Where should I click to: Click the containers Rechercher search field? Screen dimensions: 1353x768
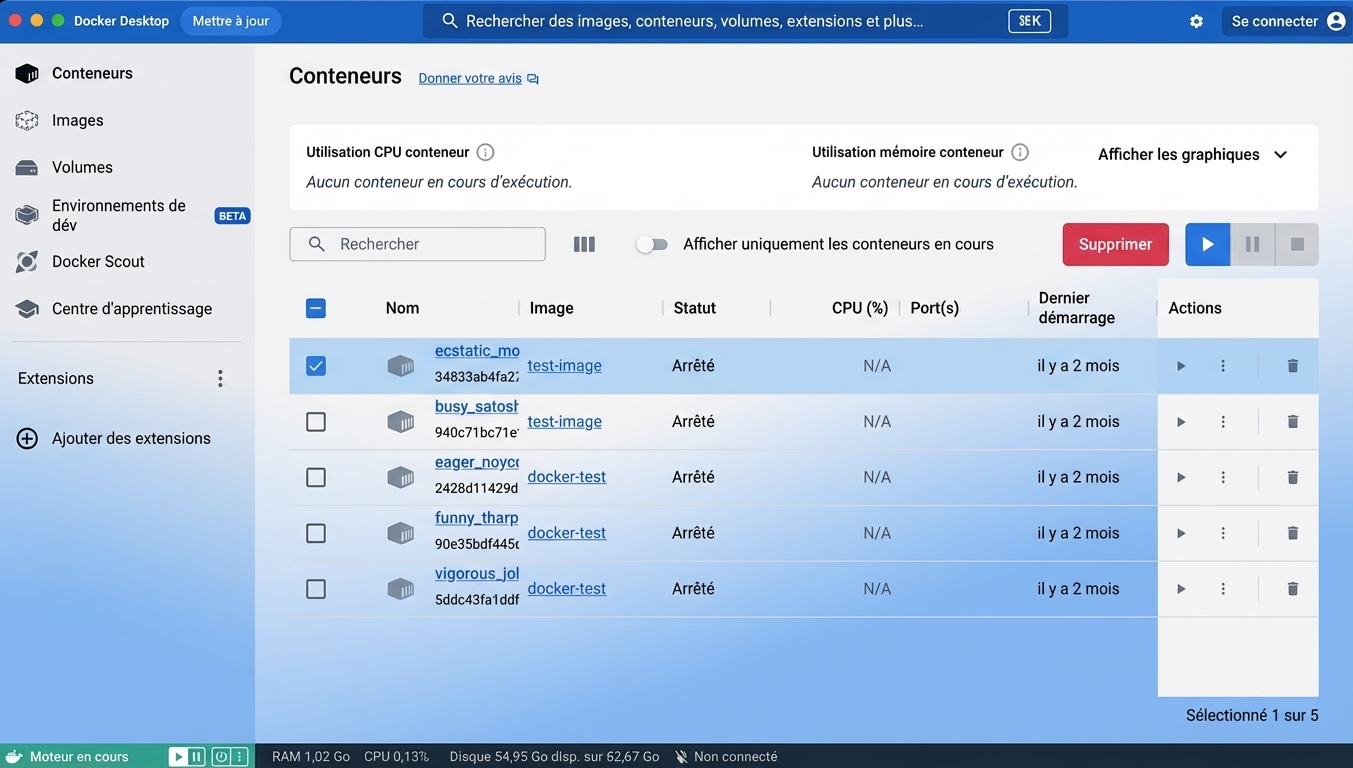(417, 244)
